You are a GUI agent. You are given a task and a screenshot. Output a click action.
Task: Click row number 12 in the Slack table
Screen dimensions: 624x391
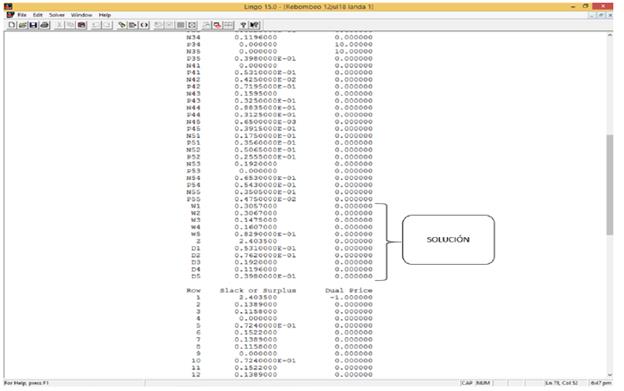196,375
